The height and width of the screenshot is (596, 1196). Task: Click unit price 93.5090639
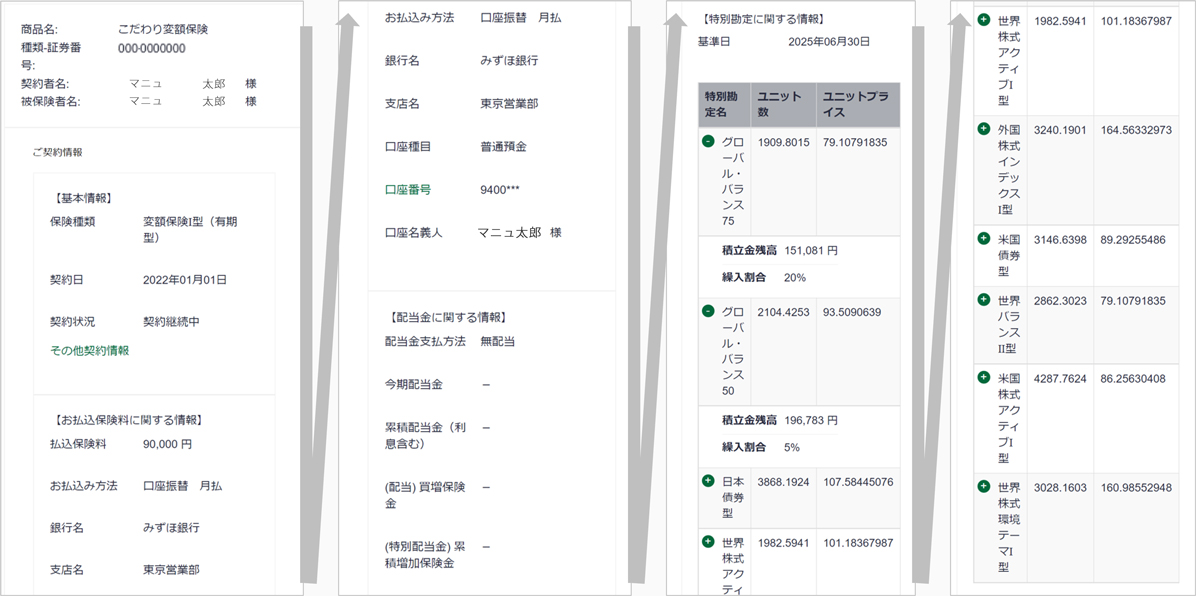pos(853,311)
